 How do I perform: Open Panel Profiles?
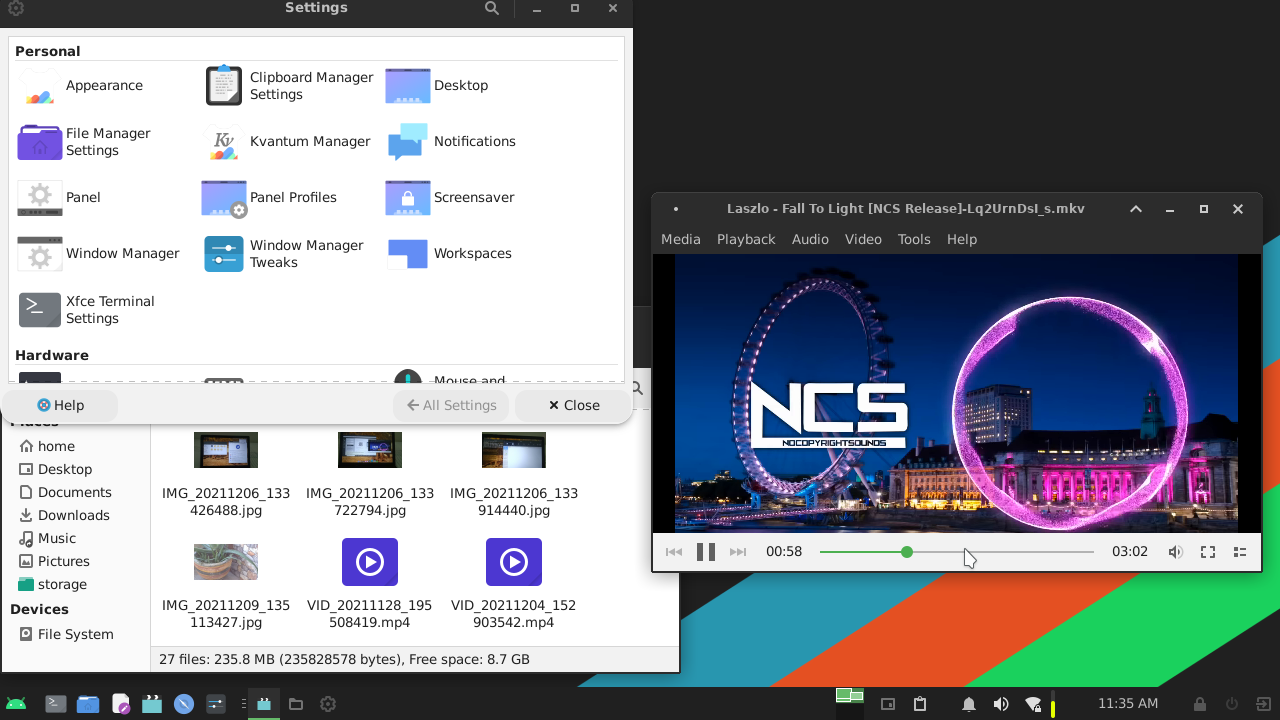(x=270, y=198)
